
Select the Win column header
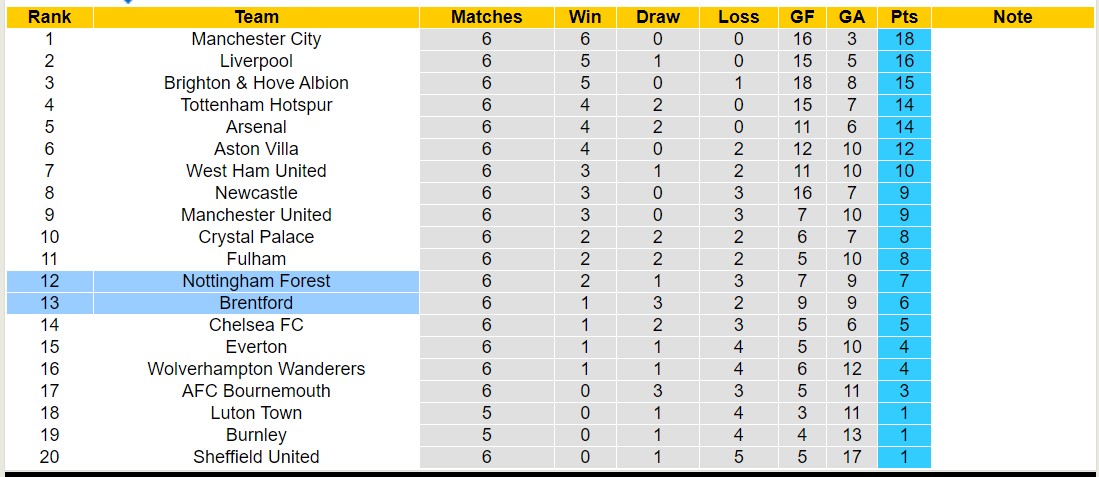pyautogui.click(x=585, y=17)
